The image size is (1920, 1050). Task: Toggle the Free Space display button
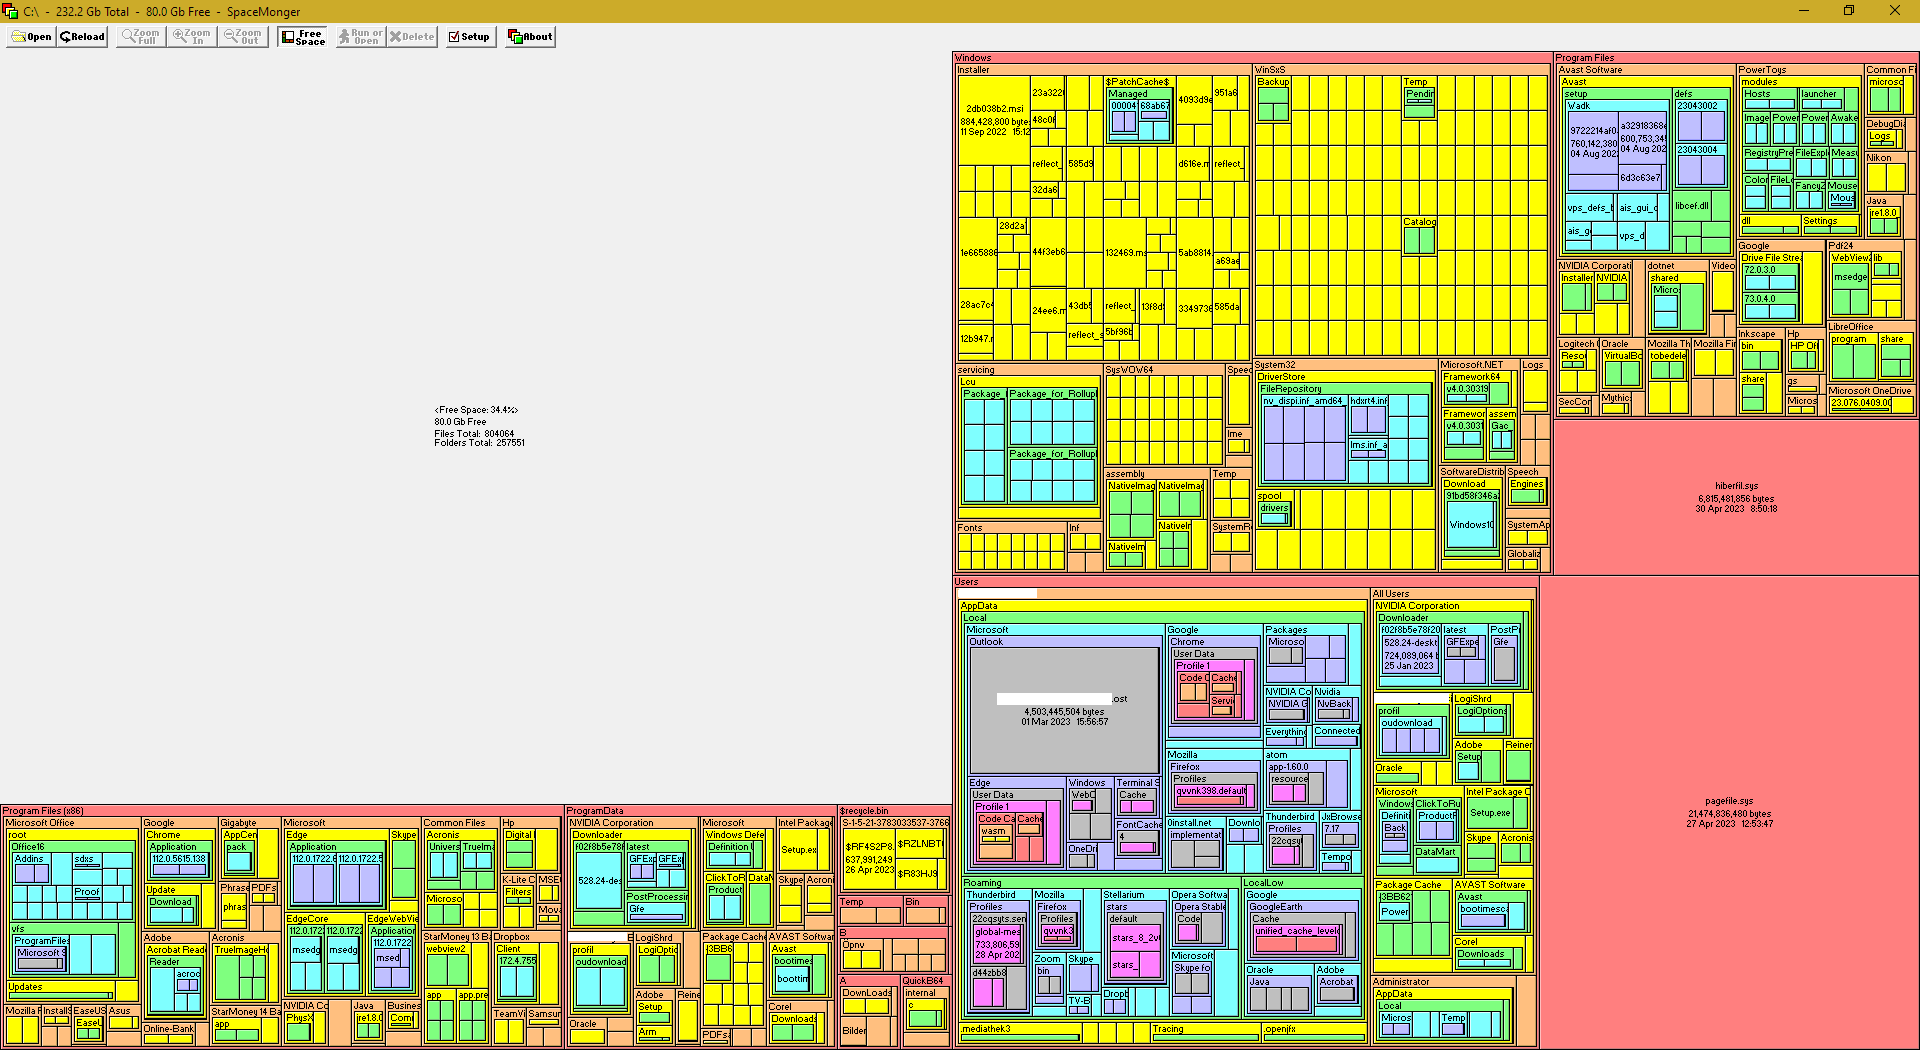click(x=303, y=37)
